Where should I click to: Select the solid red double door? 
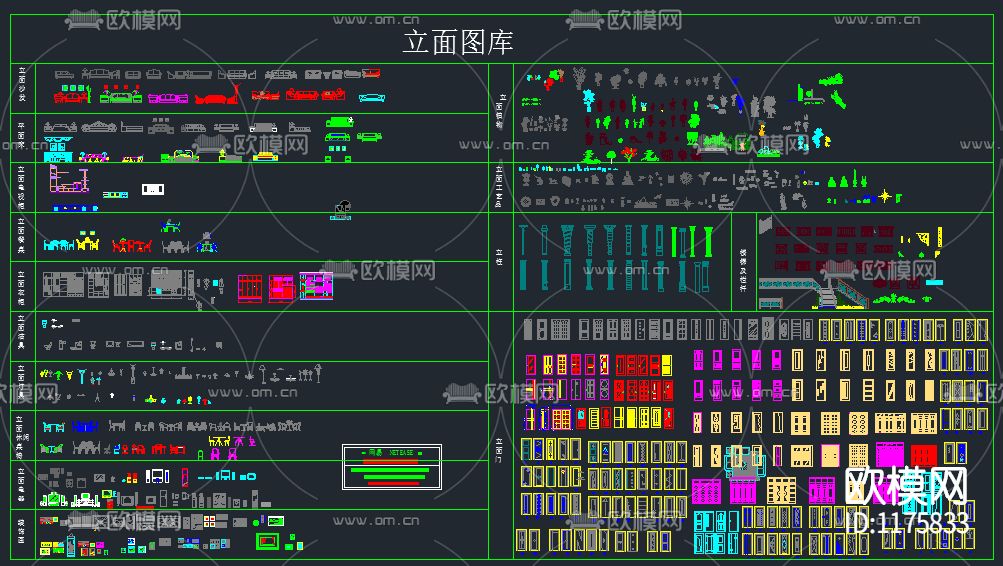(x=923, y=455)
